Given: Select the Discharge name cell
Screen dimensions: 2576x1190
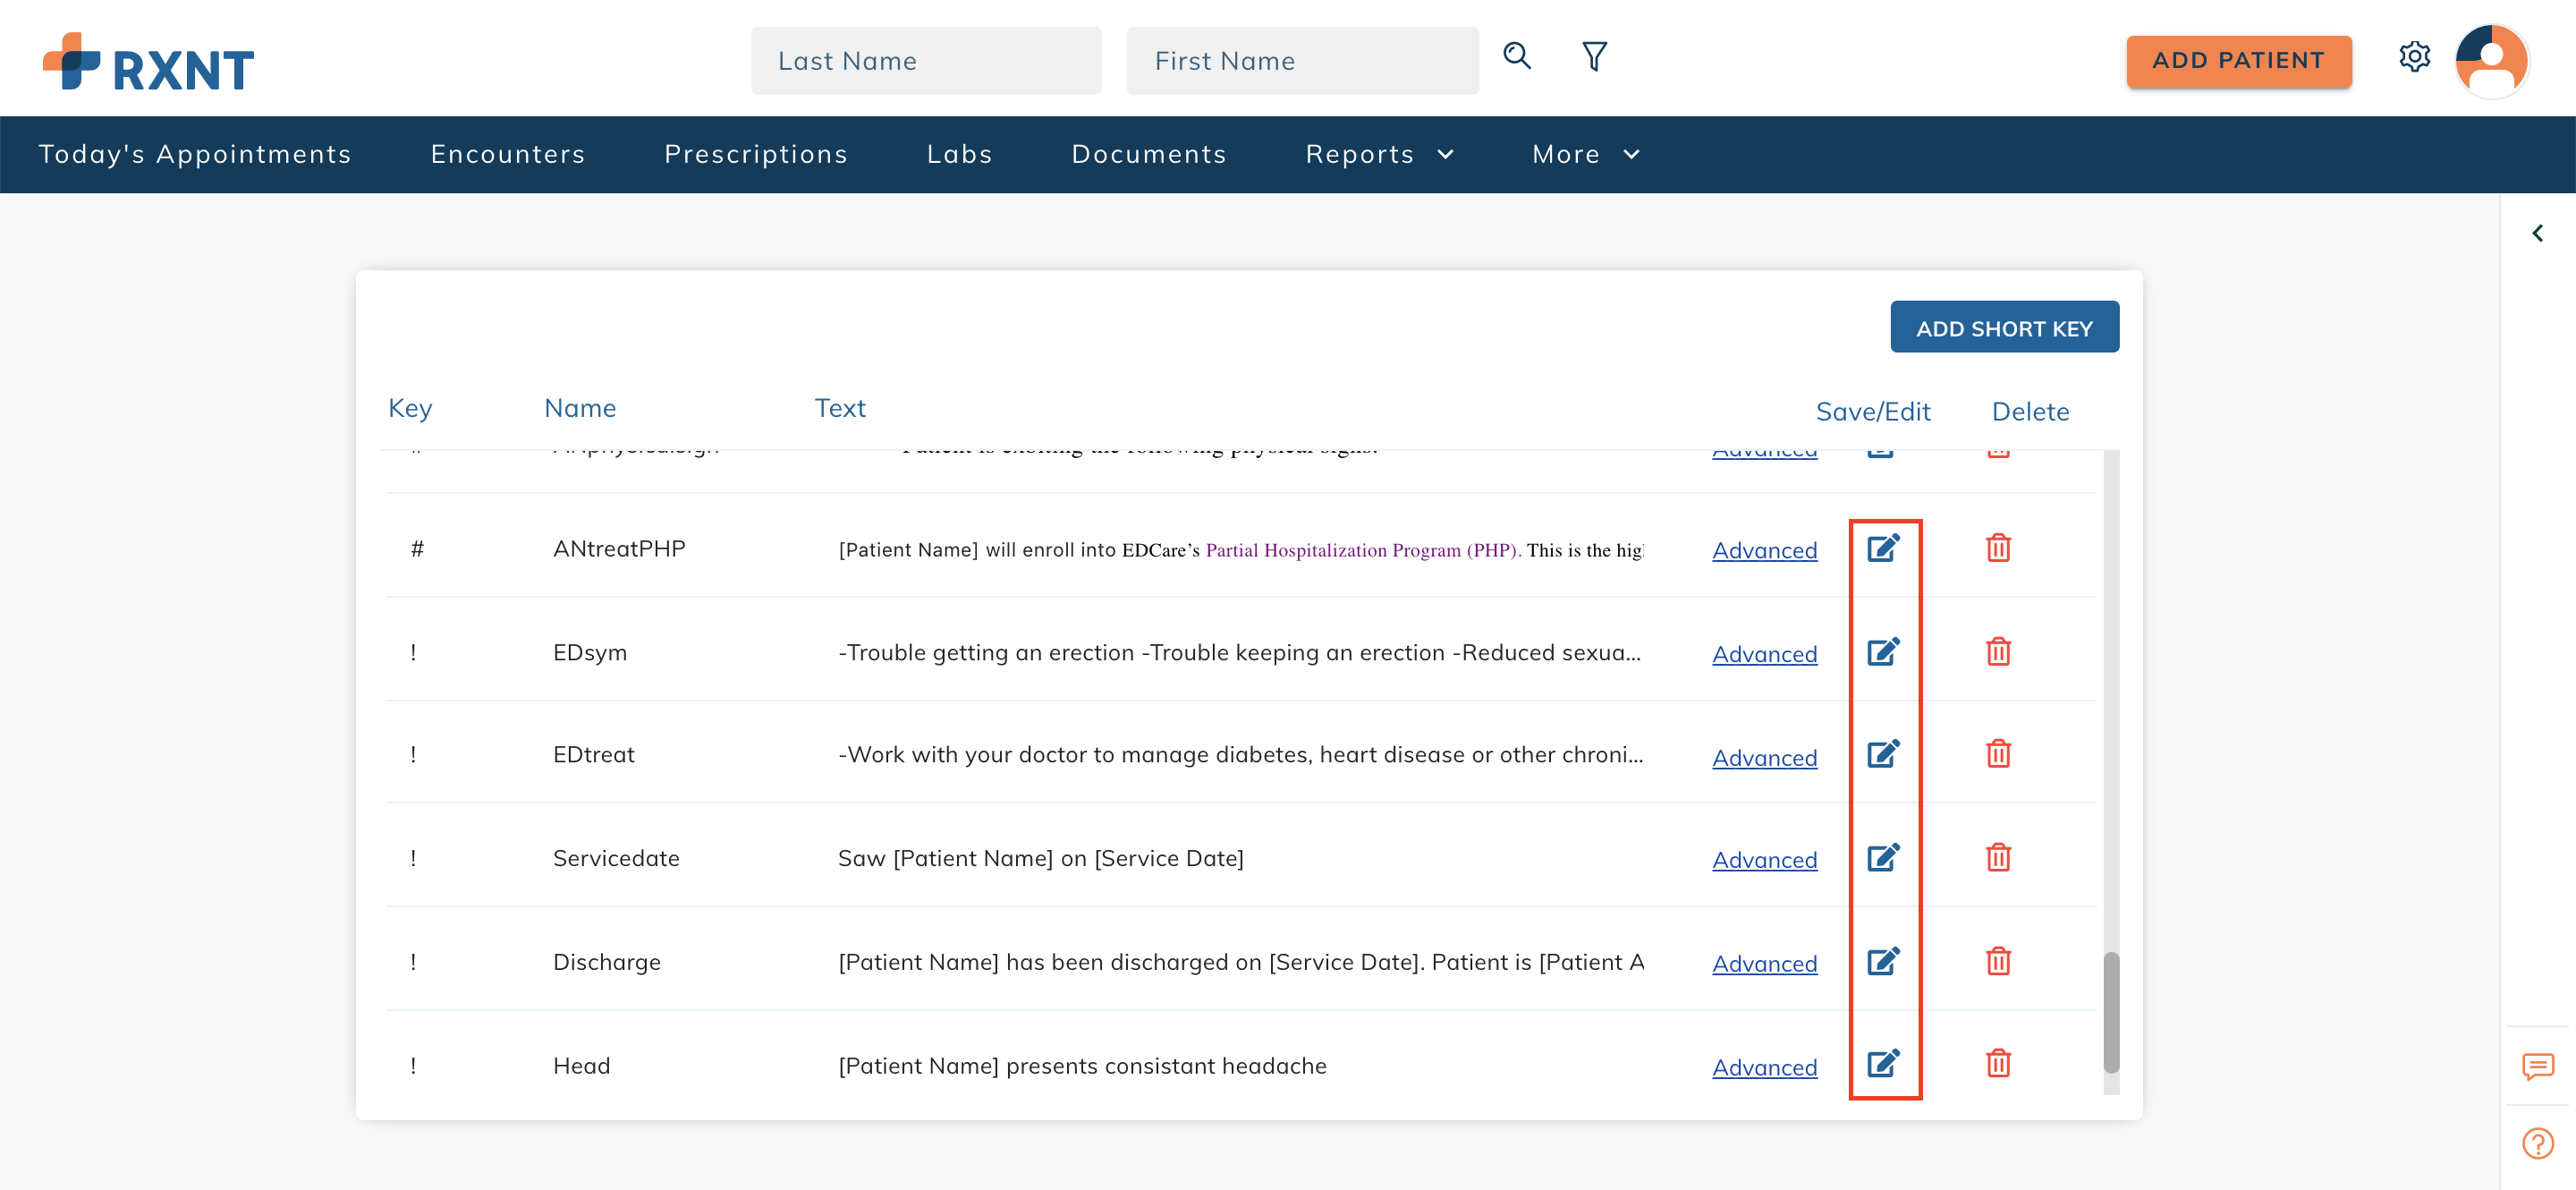Looking at the screenshot, I should pyautogui.click(x=606, y=962).
